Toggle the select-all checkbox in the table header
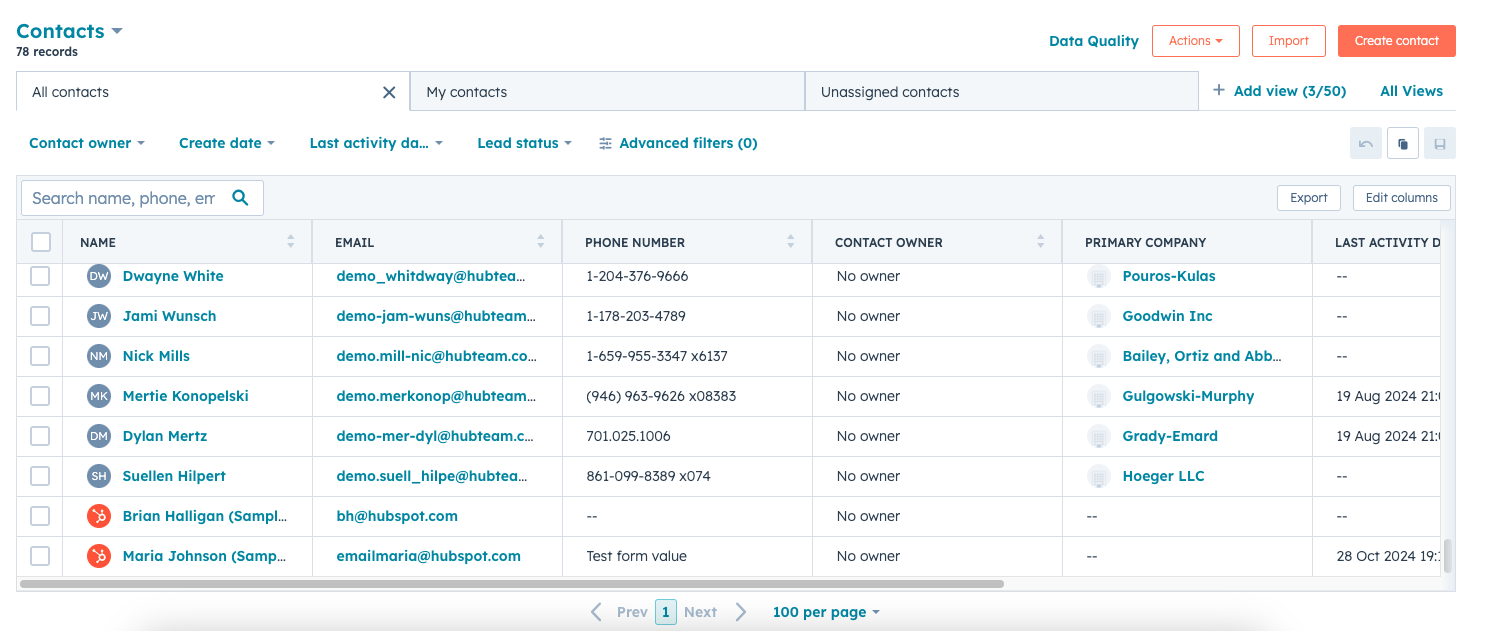The height and width of the screenshot is (631, 1485). coord(40,242)
